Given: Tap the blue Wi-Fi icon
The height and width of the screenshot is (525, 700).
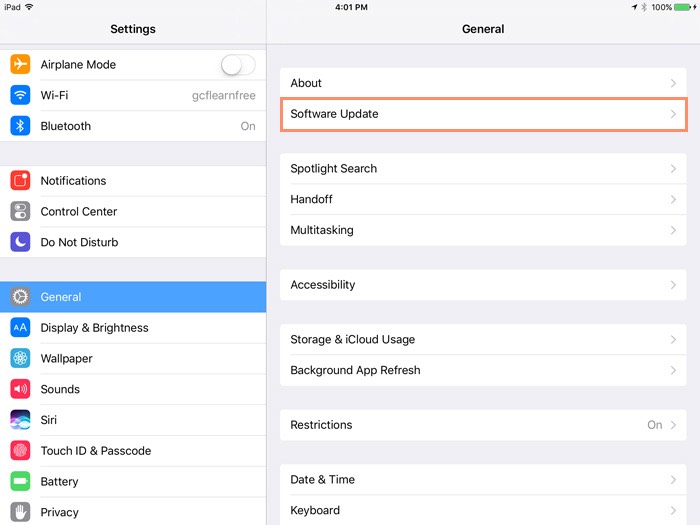Looking at the screenshot, I should pos(20,96).
